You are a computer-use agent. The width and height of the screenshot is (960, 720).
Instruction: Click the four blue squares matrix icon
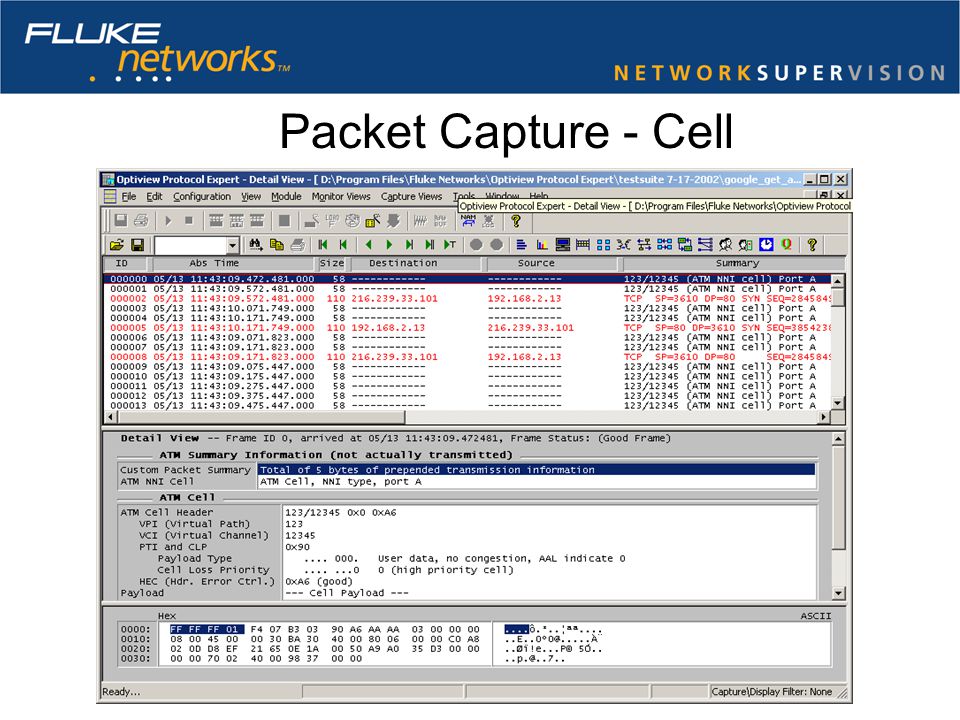pos(603,245)
